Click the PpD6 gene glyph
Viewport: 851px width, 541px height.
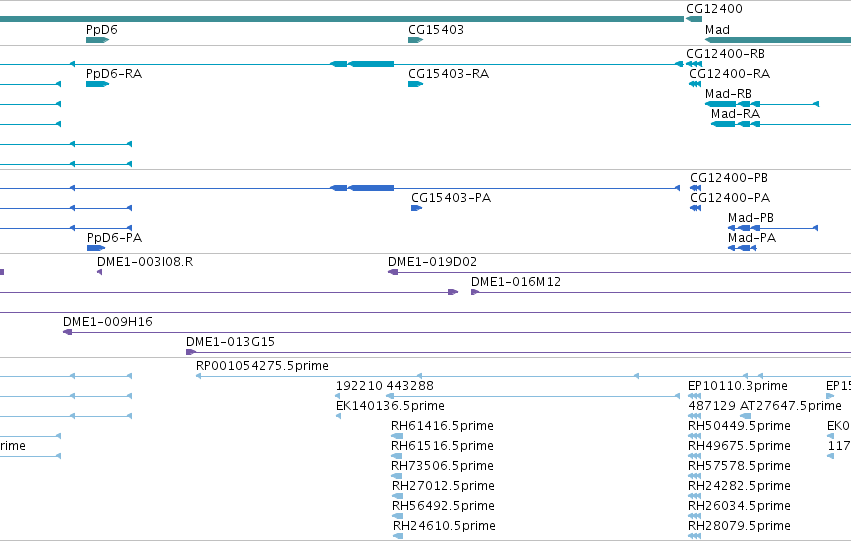point(97,40)
